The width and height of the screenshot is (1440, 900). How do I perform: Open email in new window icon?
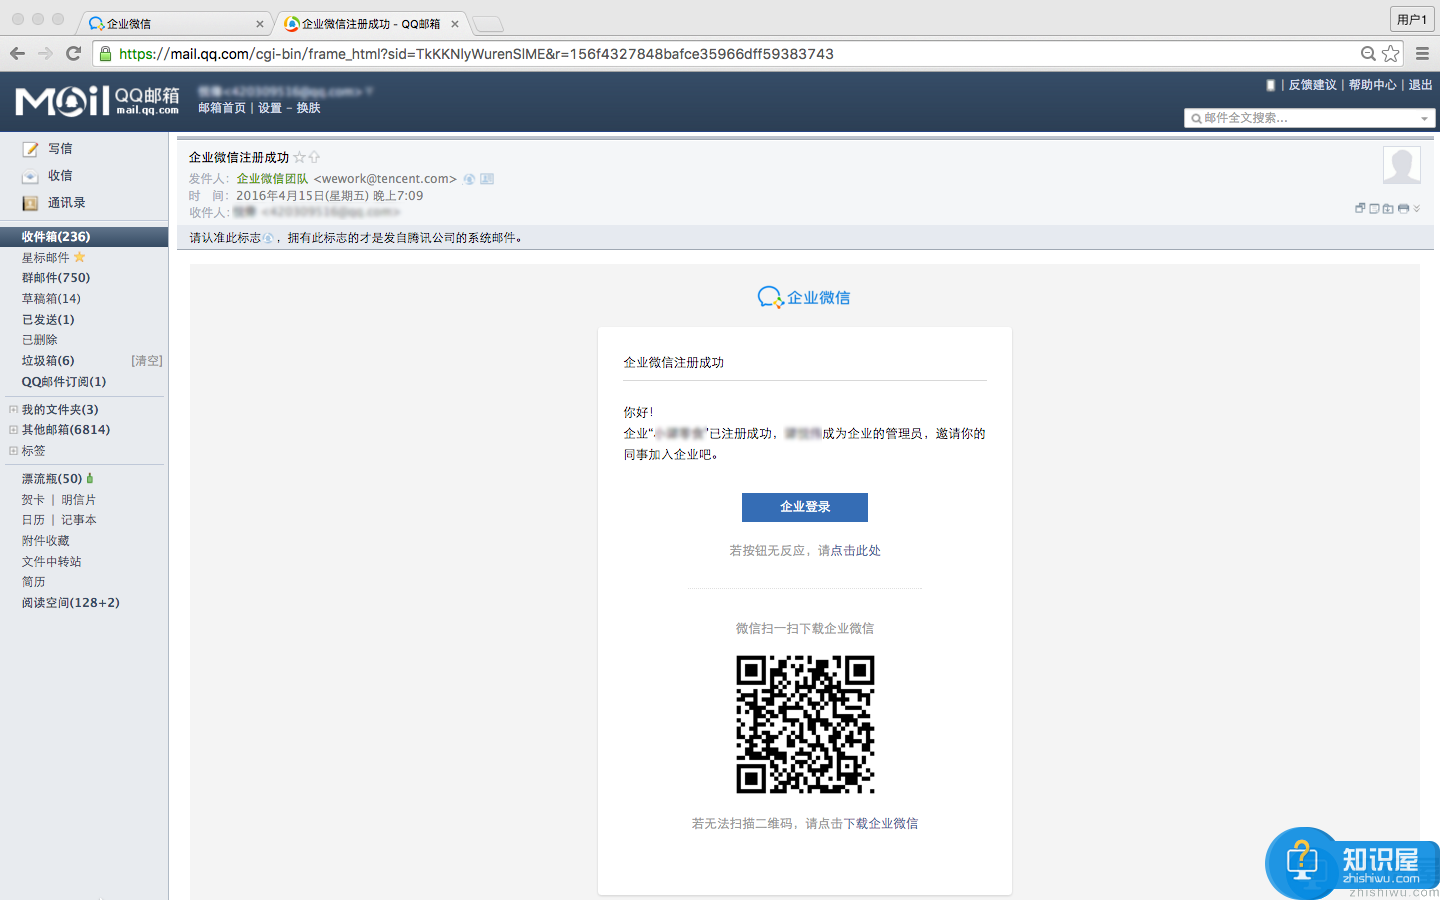point(1360,208)
